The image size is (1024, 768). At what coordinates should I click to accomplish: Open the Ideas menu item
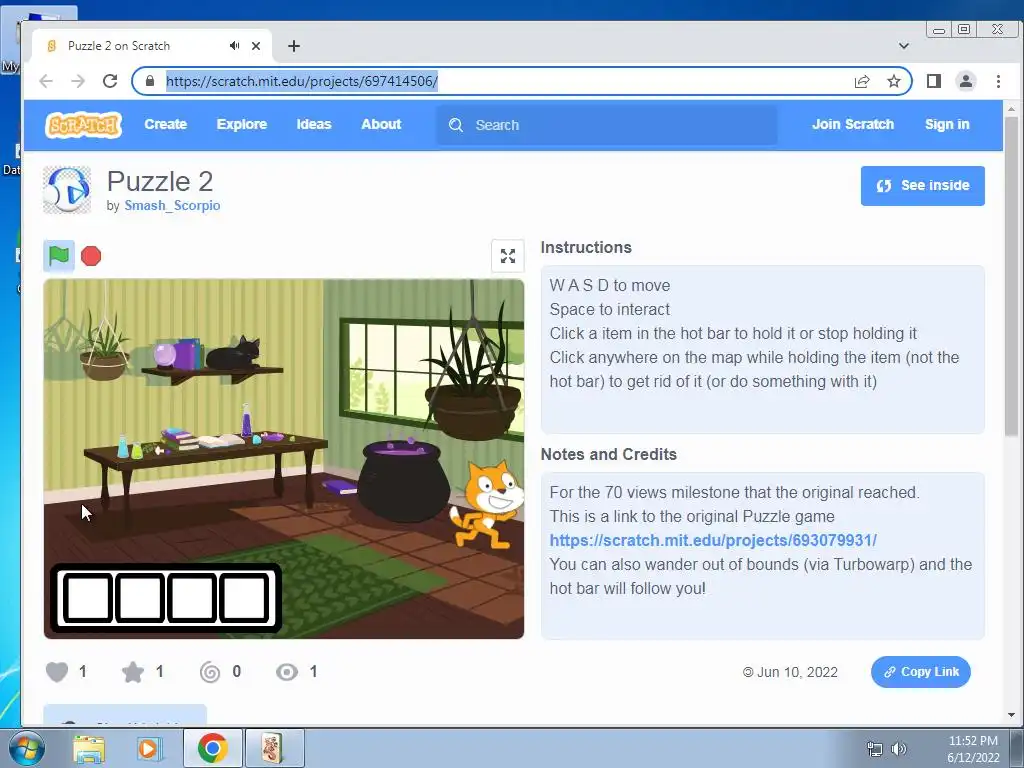pyautogui.click(x=314, y=124)
